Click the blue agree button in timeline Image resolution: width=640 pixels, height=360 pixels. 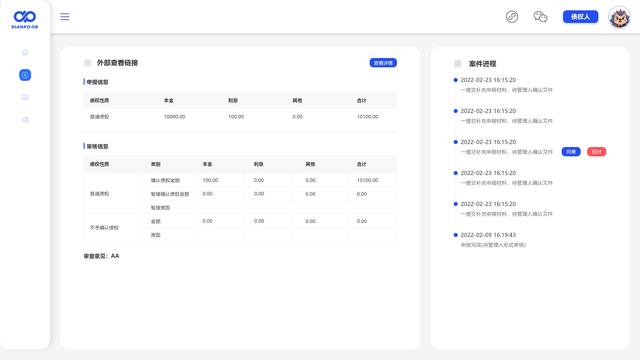pyautogui.click(x=571, y=152)
